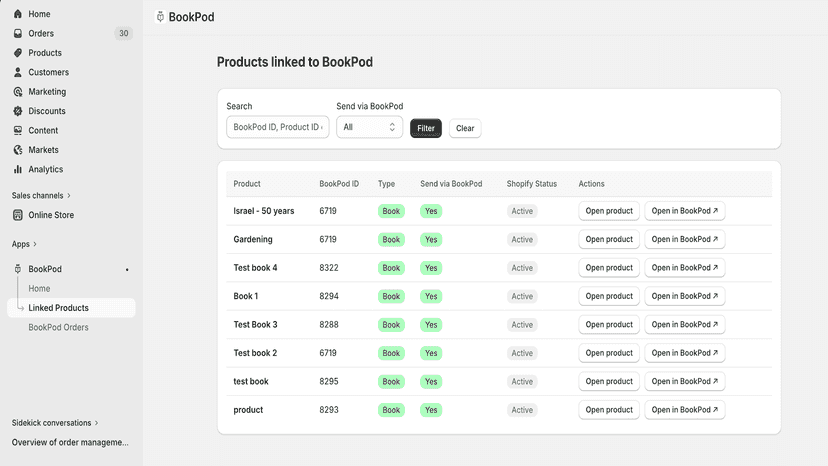Open product for Test Book 3

coord(609,324)
